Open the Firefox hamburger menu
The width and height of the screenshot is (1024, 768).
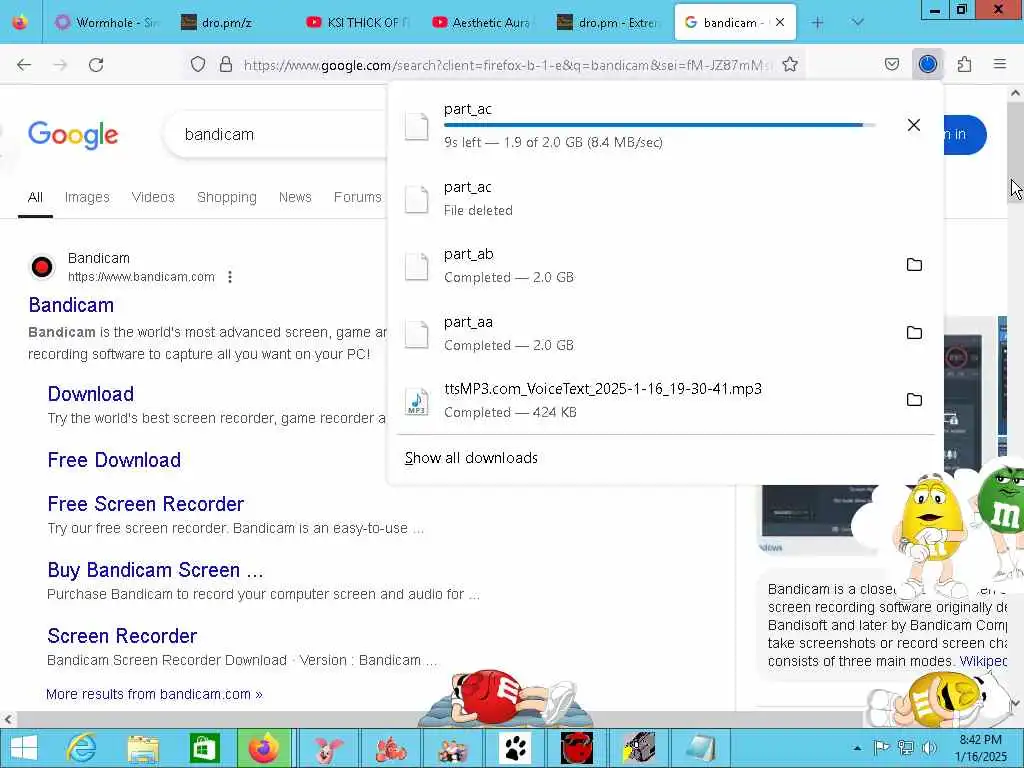click(1000, 65)
